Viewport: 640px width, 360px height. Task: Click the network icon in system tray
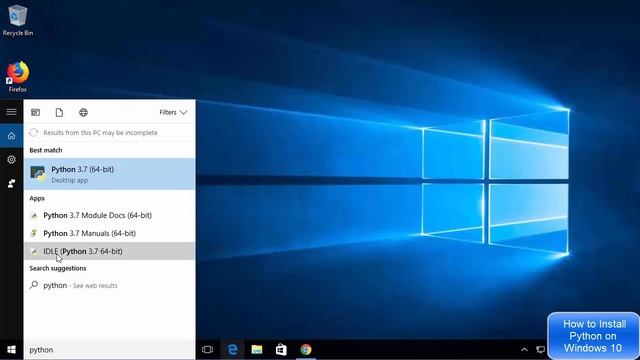(540, 350)
